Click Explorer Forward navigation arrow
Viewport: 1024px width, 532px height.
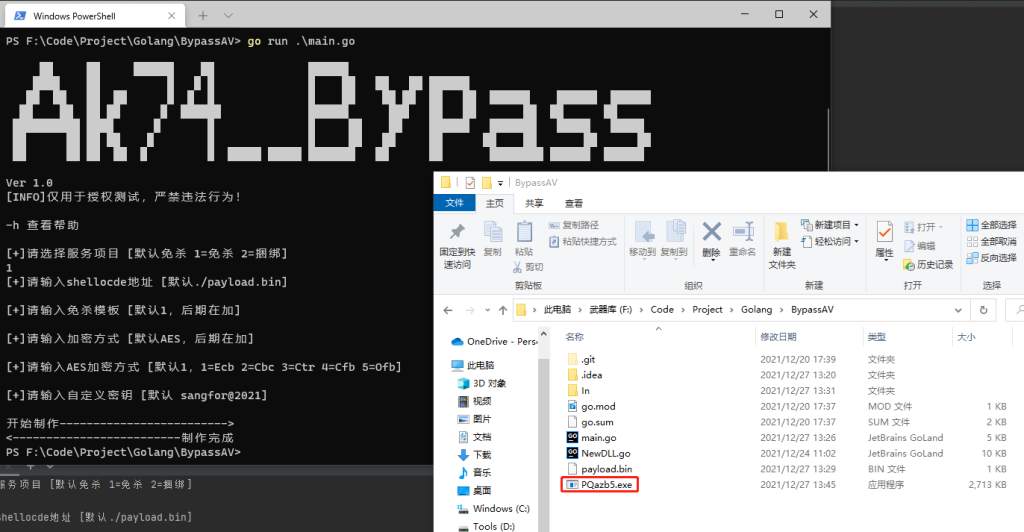[x=470, y=310]
